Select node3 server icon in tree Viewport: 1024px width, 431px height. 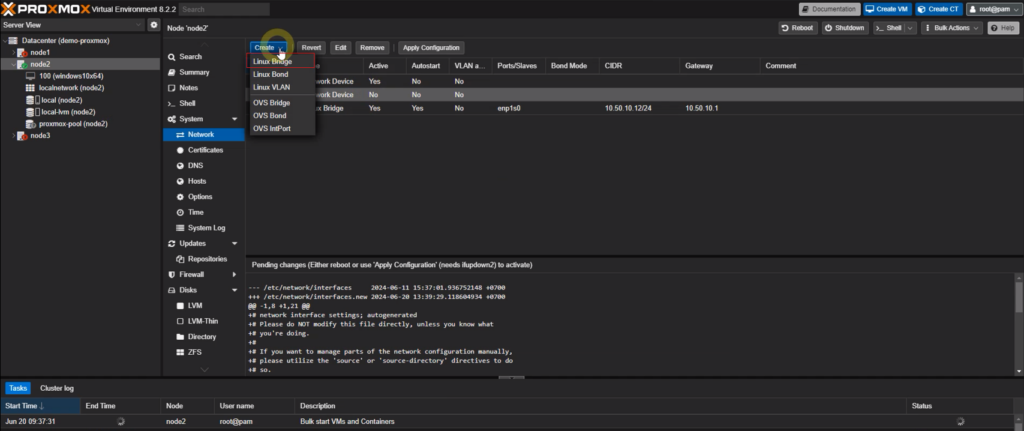point(22,136)
